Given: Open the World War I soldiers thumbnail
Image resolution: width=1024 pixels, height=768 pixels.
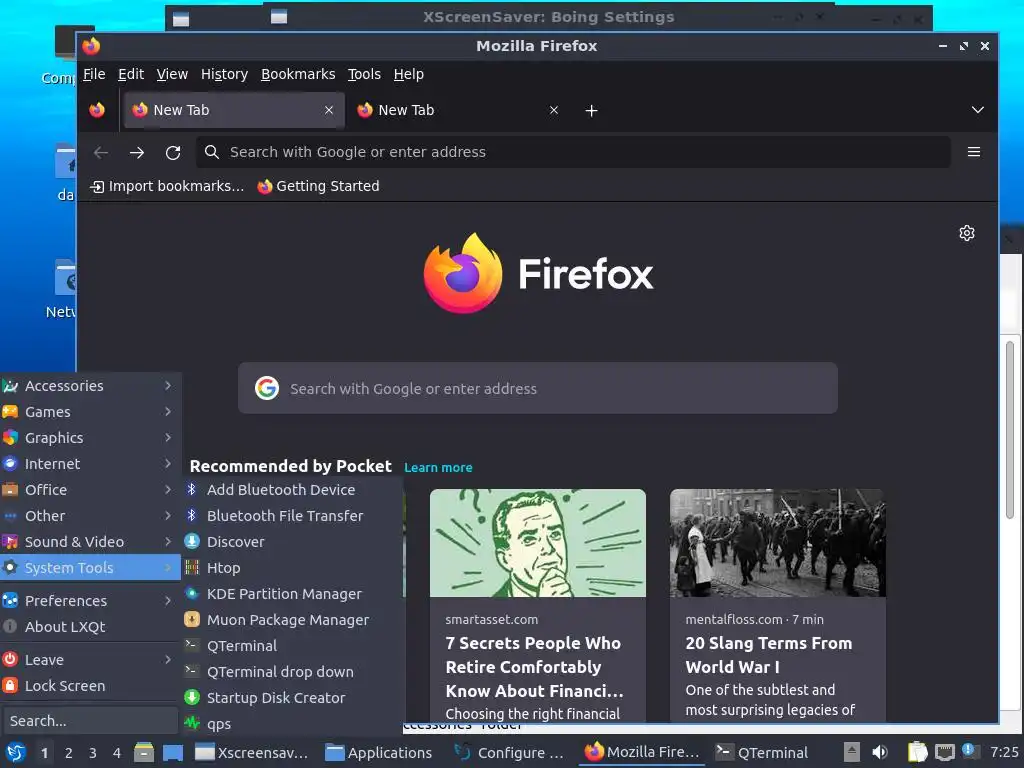Looking at the screenshot, I should [778, 543].
